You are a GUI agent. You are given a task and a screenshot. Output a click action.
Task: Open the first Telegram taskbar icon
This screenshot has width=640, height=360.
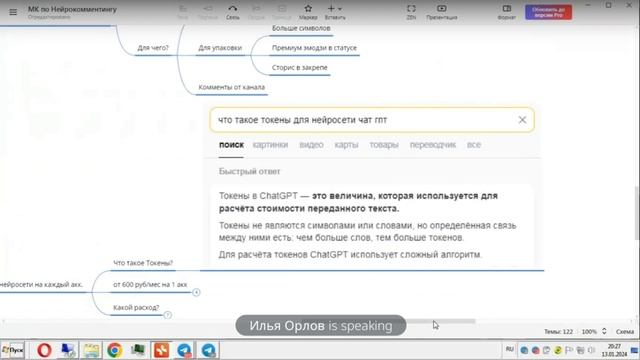coord(184,350)
